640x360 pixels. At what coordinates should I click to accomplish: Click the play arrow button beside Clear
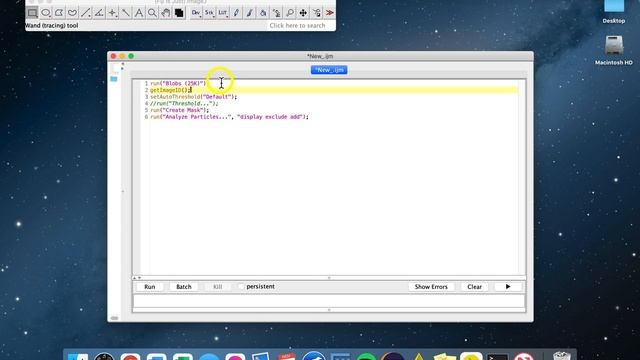point(508,287)
